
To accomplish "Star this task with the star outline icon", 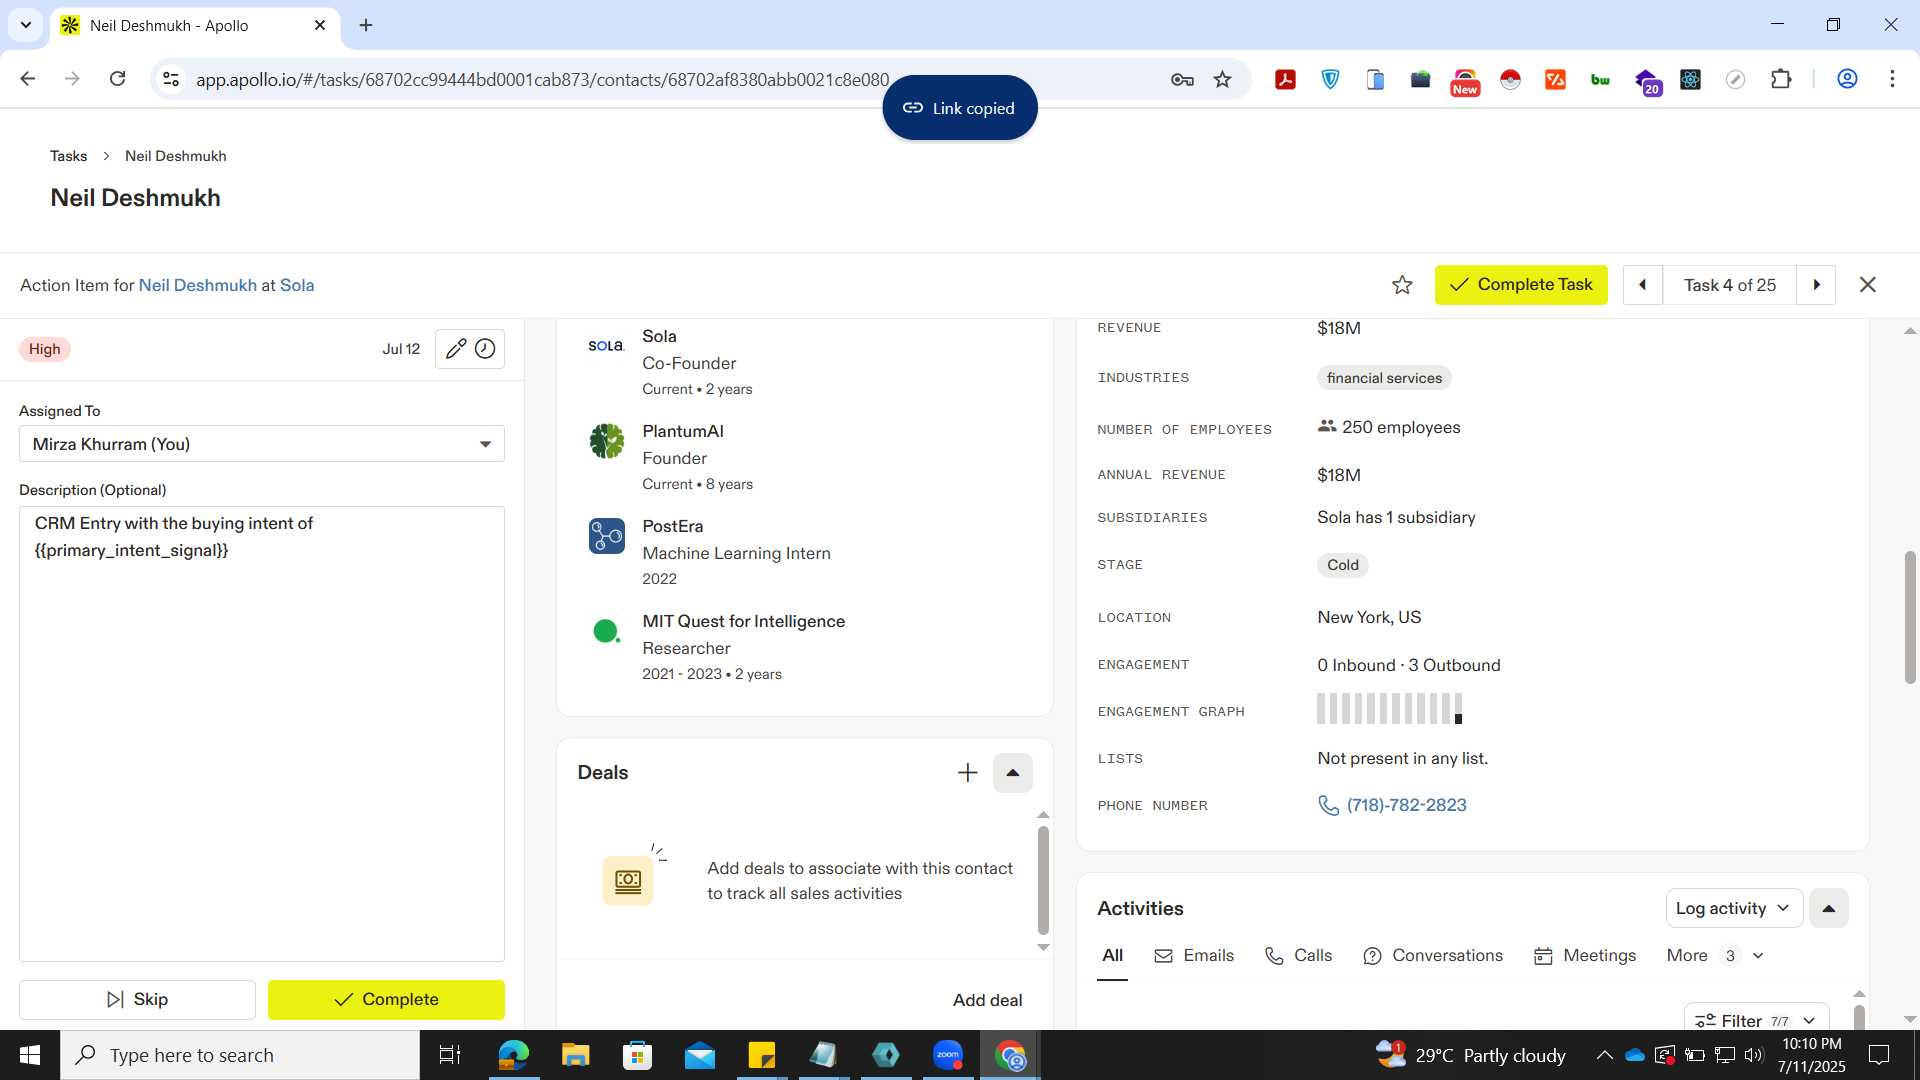I will click(x=1402, y=285).
